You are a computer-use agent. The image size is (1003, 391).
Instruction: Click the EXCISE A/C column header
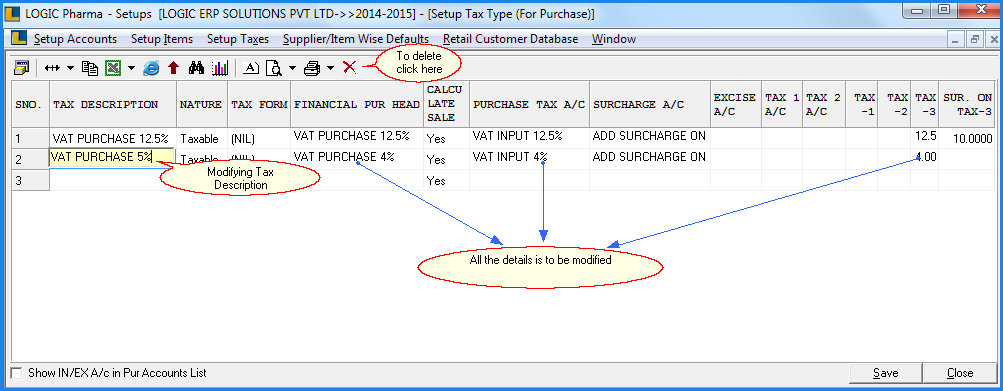pyautogui.click(x=736, y=104)
